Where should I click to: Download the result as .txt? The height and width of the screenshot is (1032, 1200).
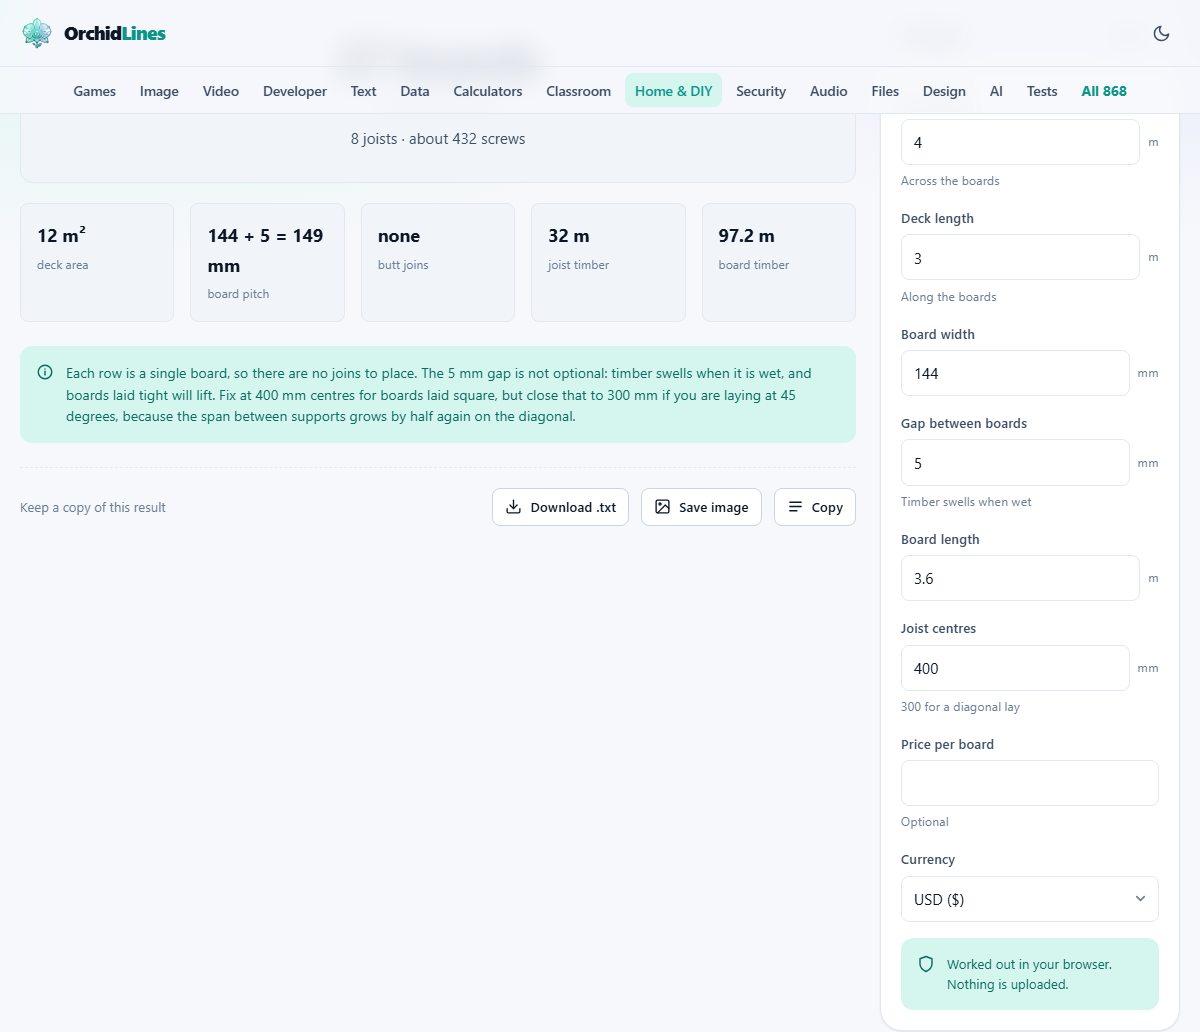(560, 507)
